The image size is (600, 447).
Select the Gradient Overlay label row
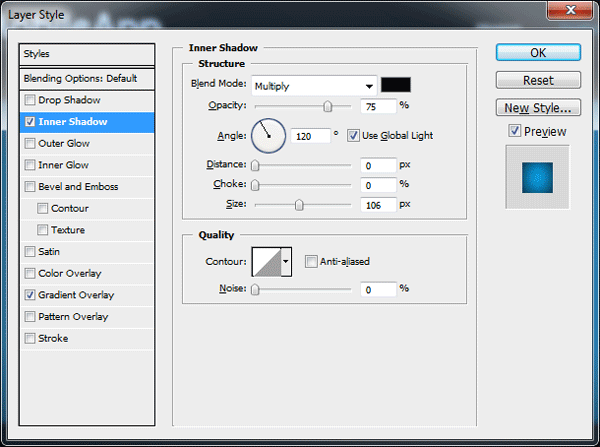tap(87, 295)
